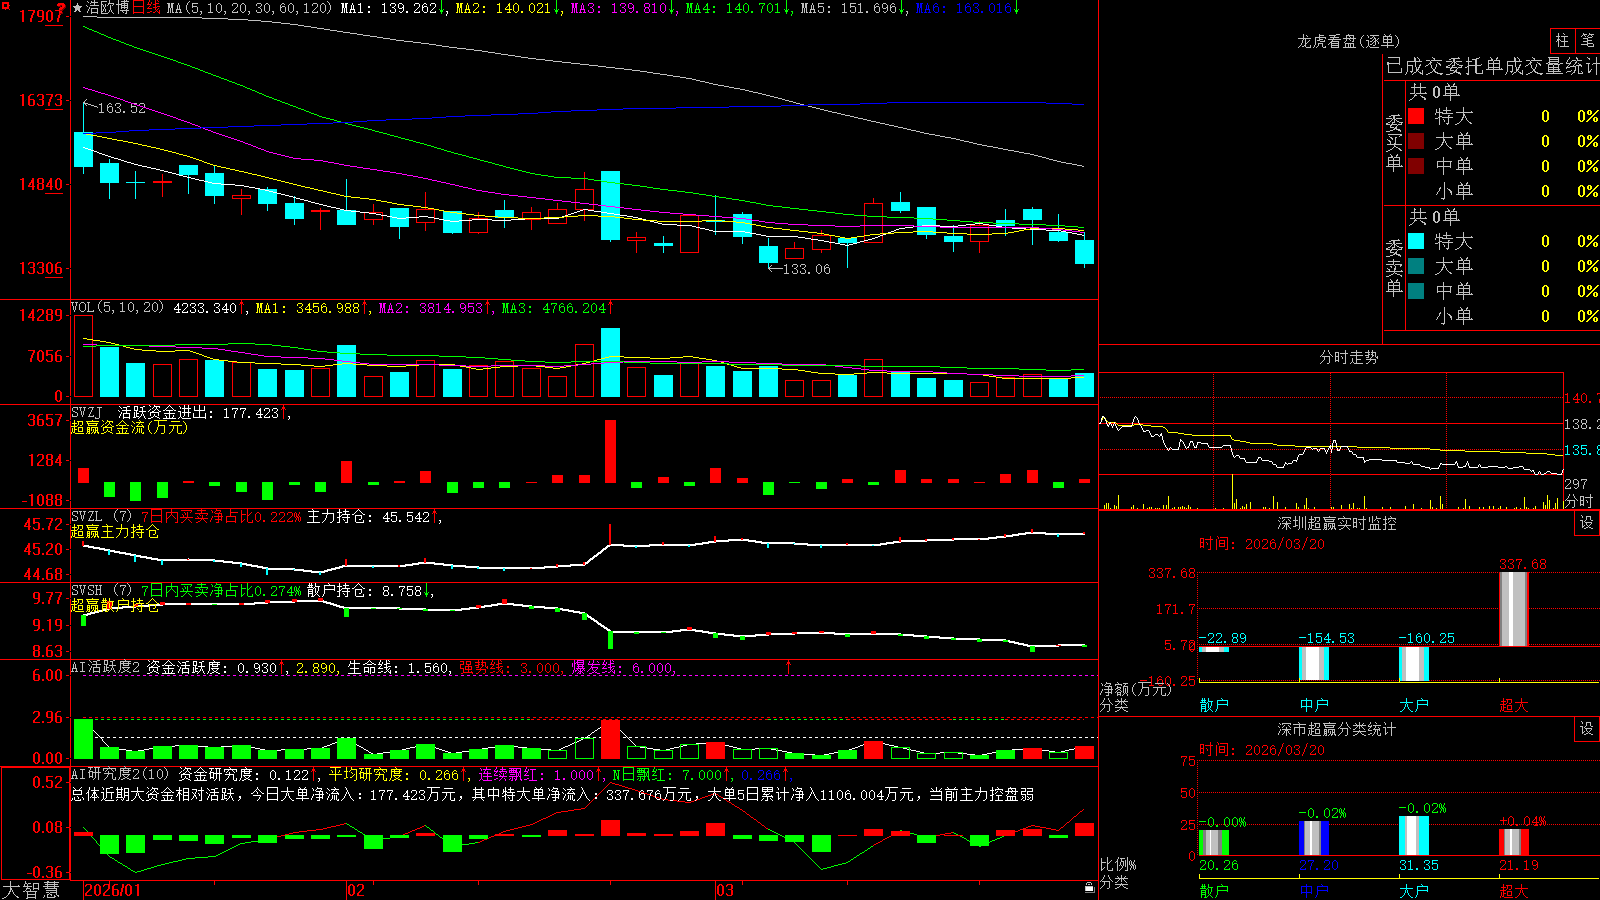Click the 柱 bar-mode button
Image resolution: width=1600 pixels, height=900 pixels.
tap(1562, 40)
